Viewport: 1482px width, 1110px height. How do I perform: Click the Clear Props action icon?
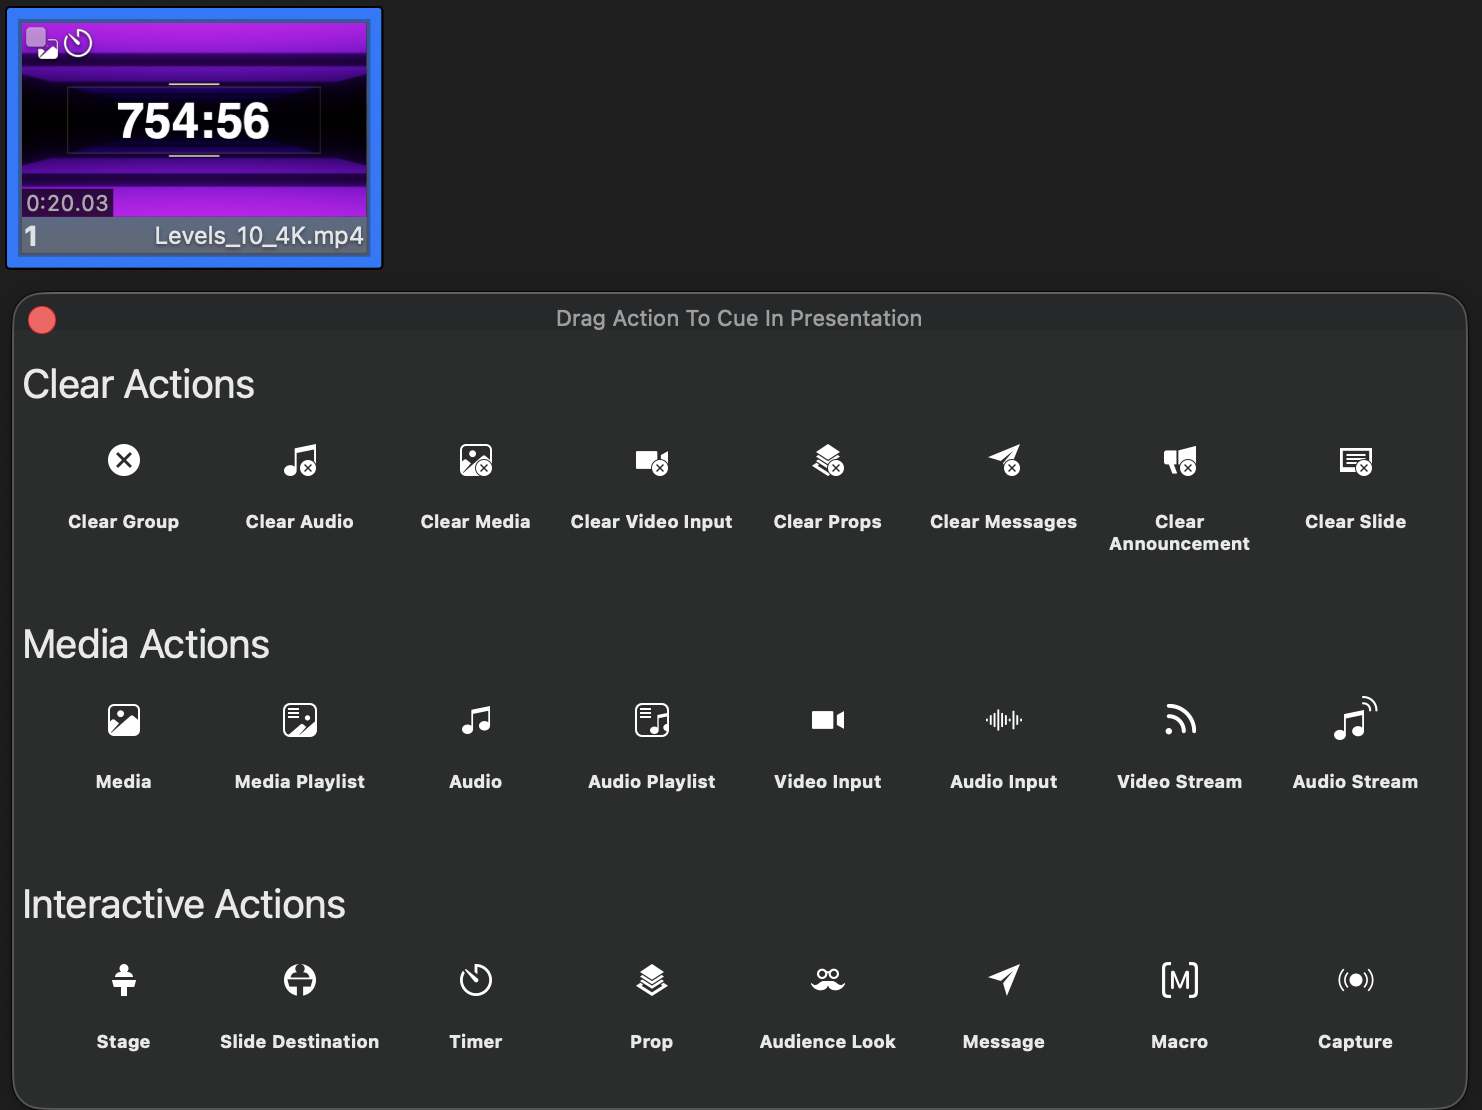[x=828, y=461]
